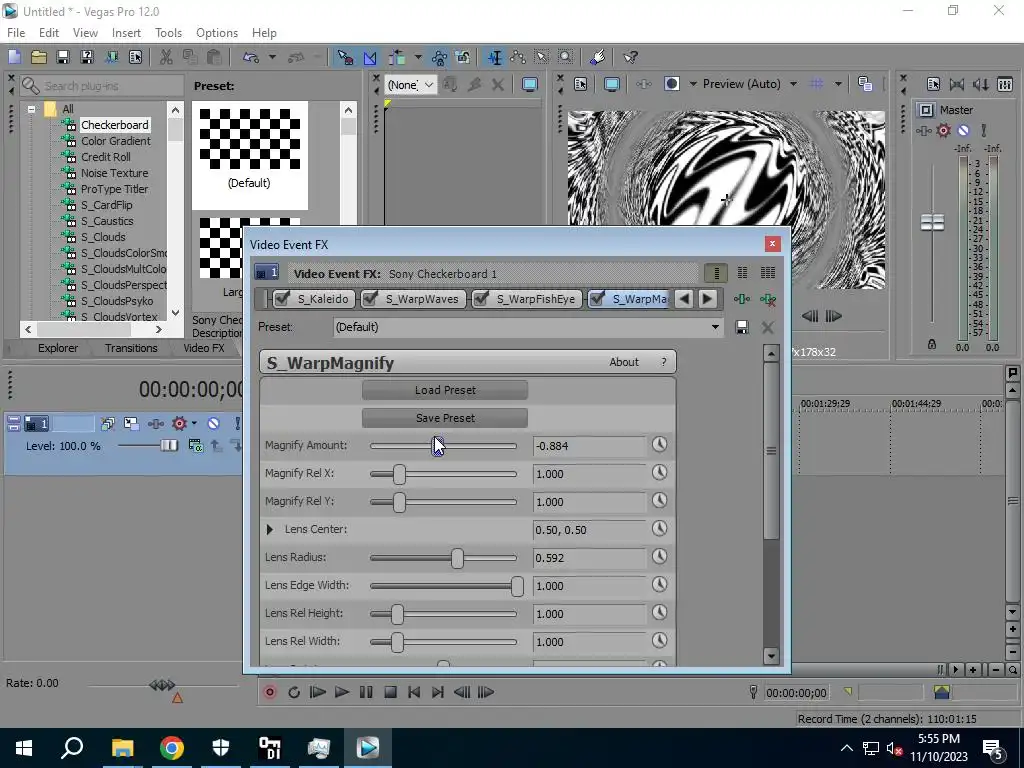Open the Options menu
Image resolution: width=1024 pixels, height=768 pixels.
click(x=217, y=33)
